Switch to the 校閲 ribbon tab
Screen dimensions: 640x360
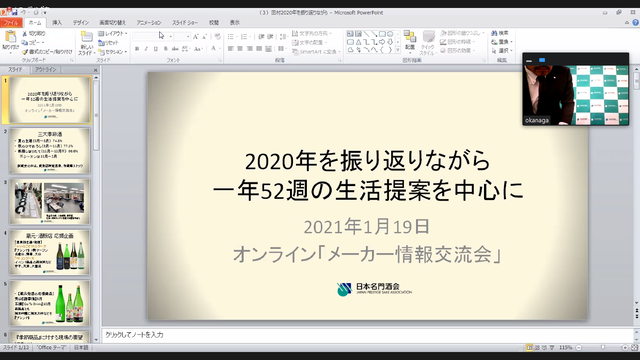(x=214, y=22)
